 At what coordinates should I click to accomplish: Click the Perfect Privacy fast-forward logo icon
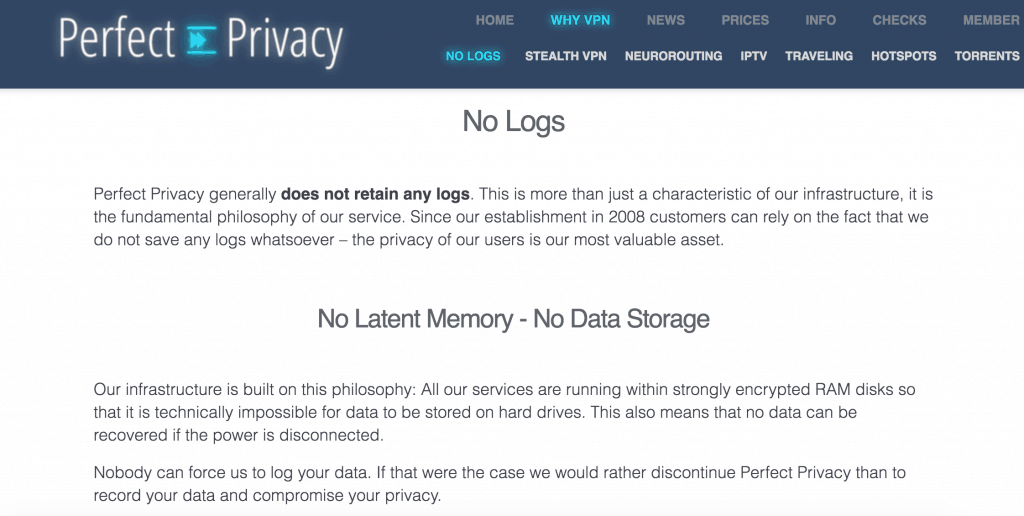pos(201,40)
